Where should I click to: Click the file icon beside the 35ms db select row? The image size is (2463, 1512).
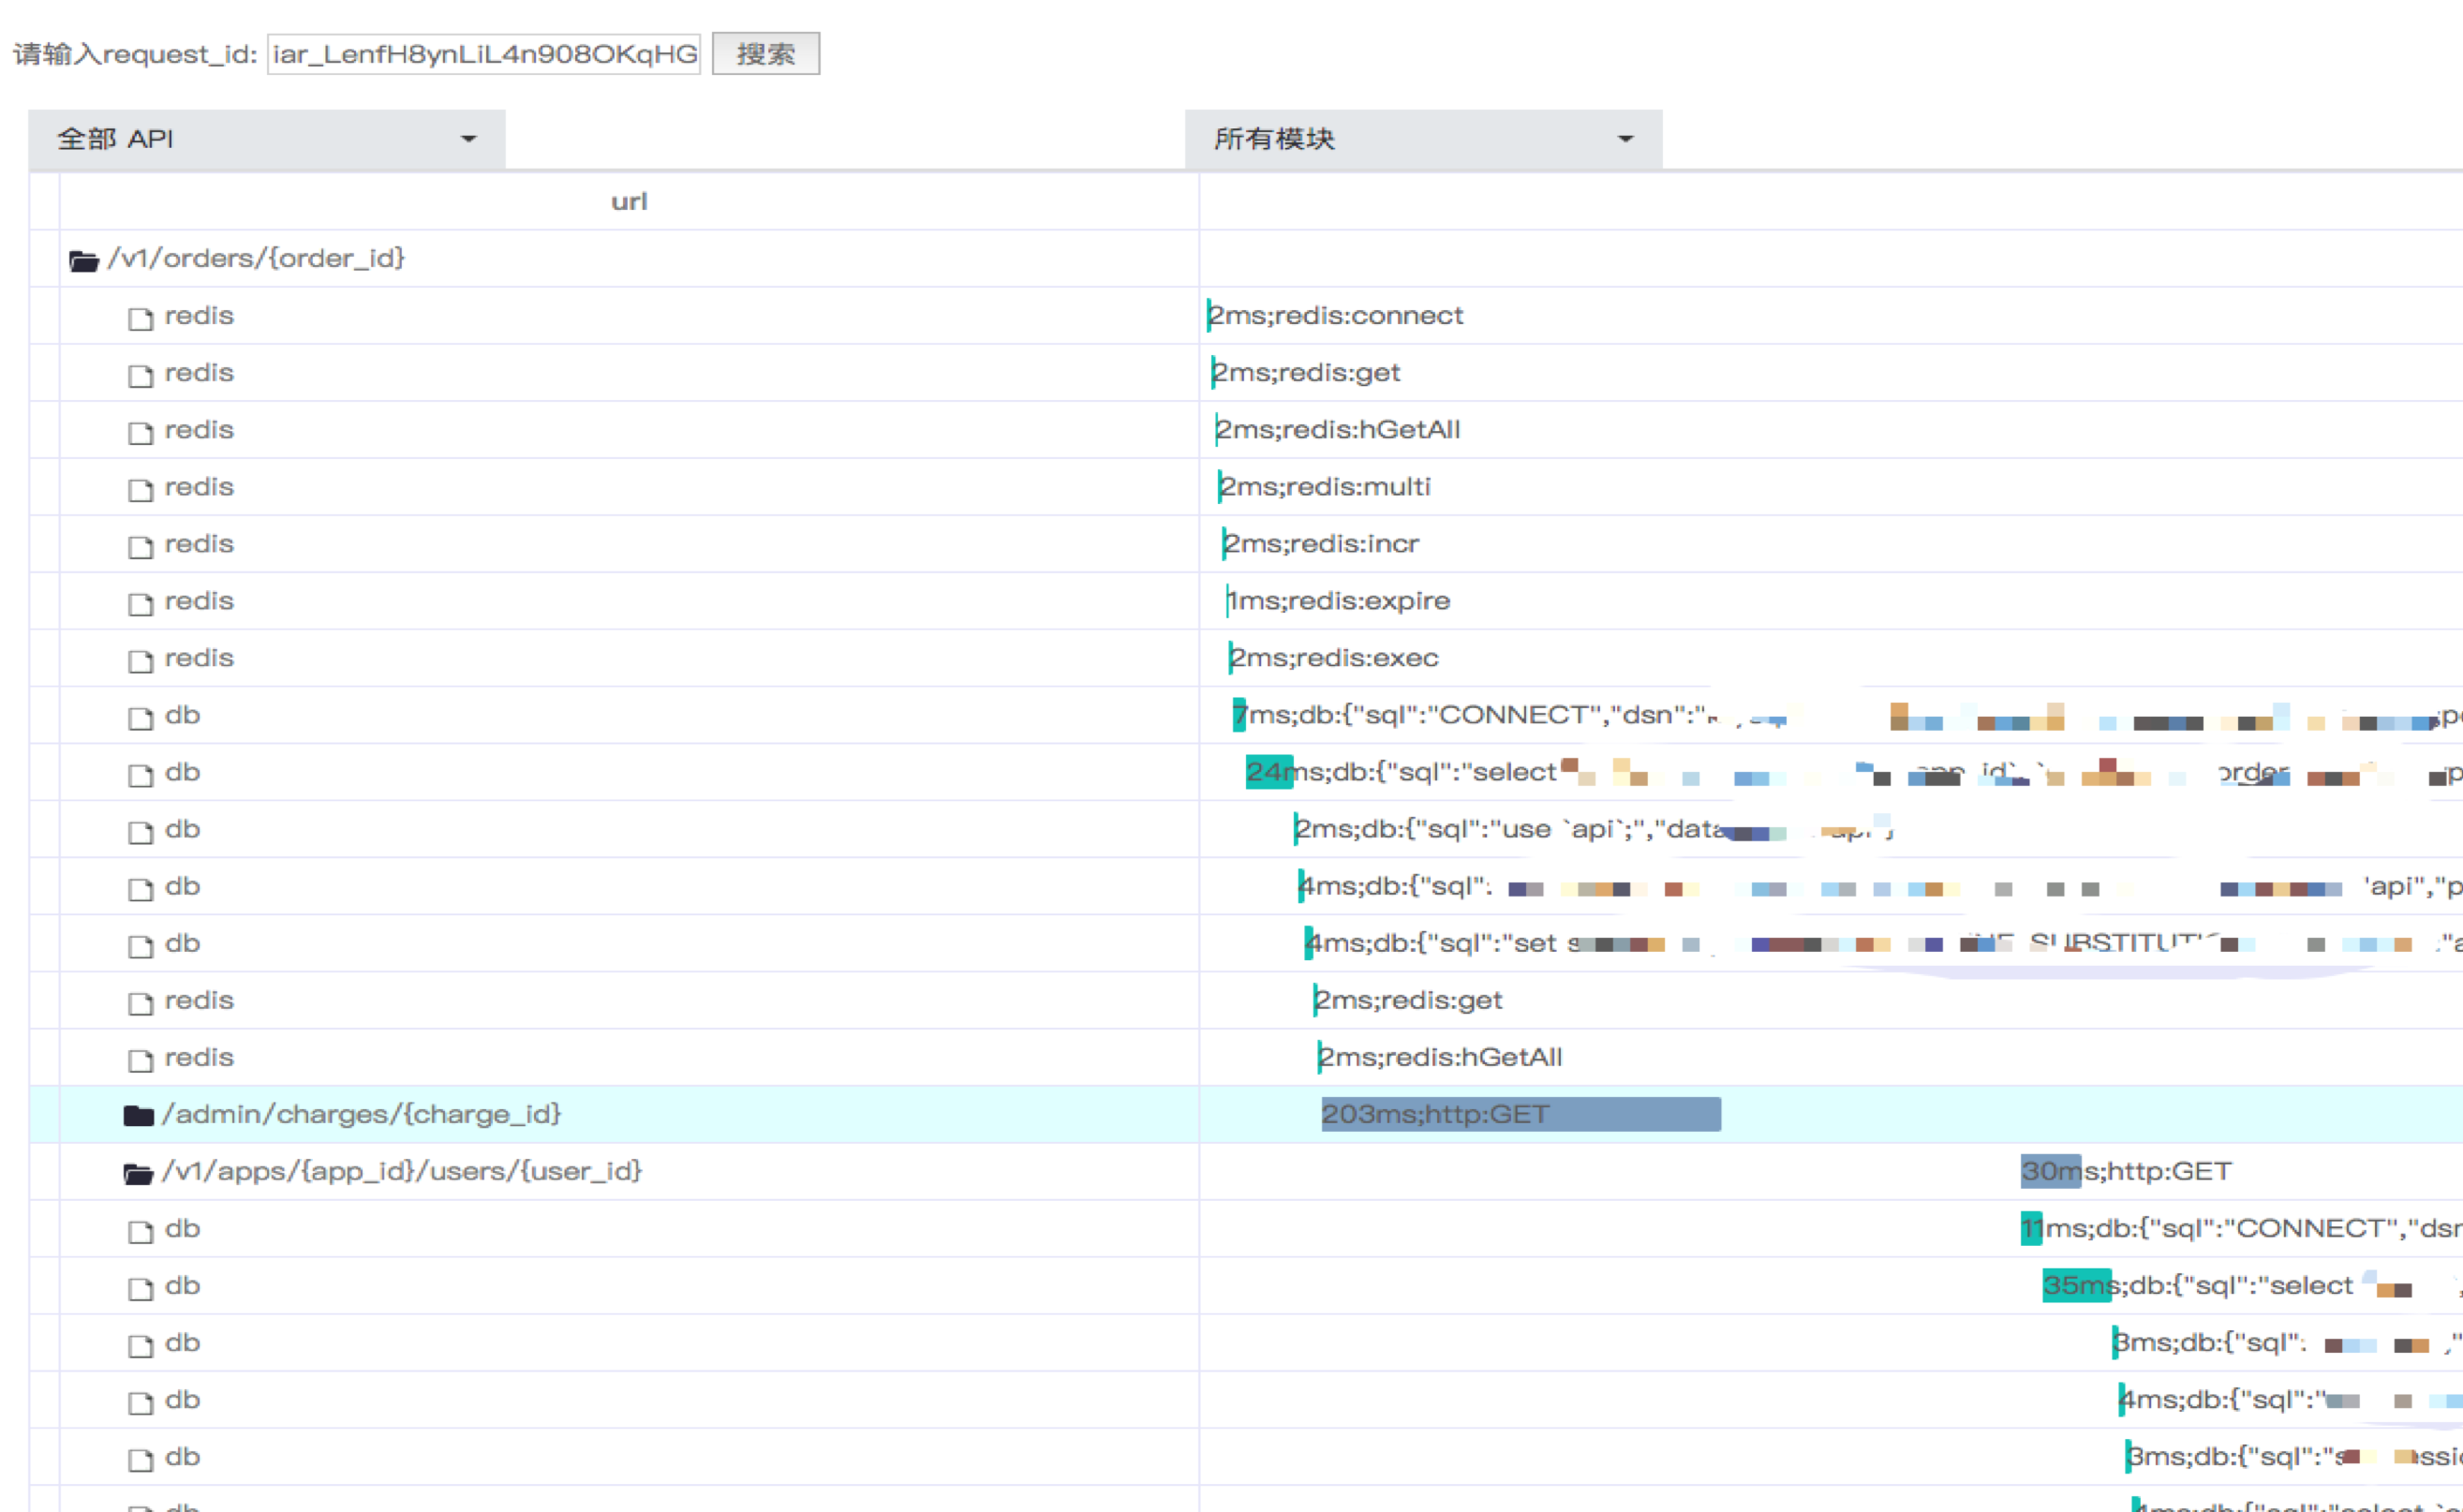pos(140,1288)
